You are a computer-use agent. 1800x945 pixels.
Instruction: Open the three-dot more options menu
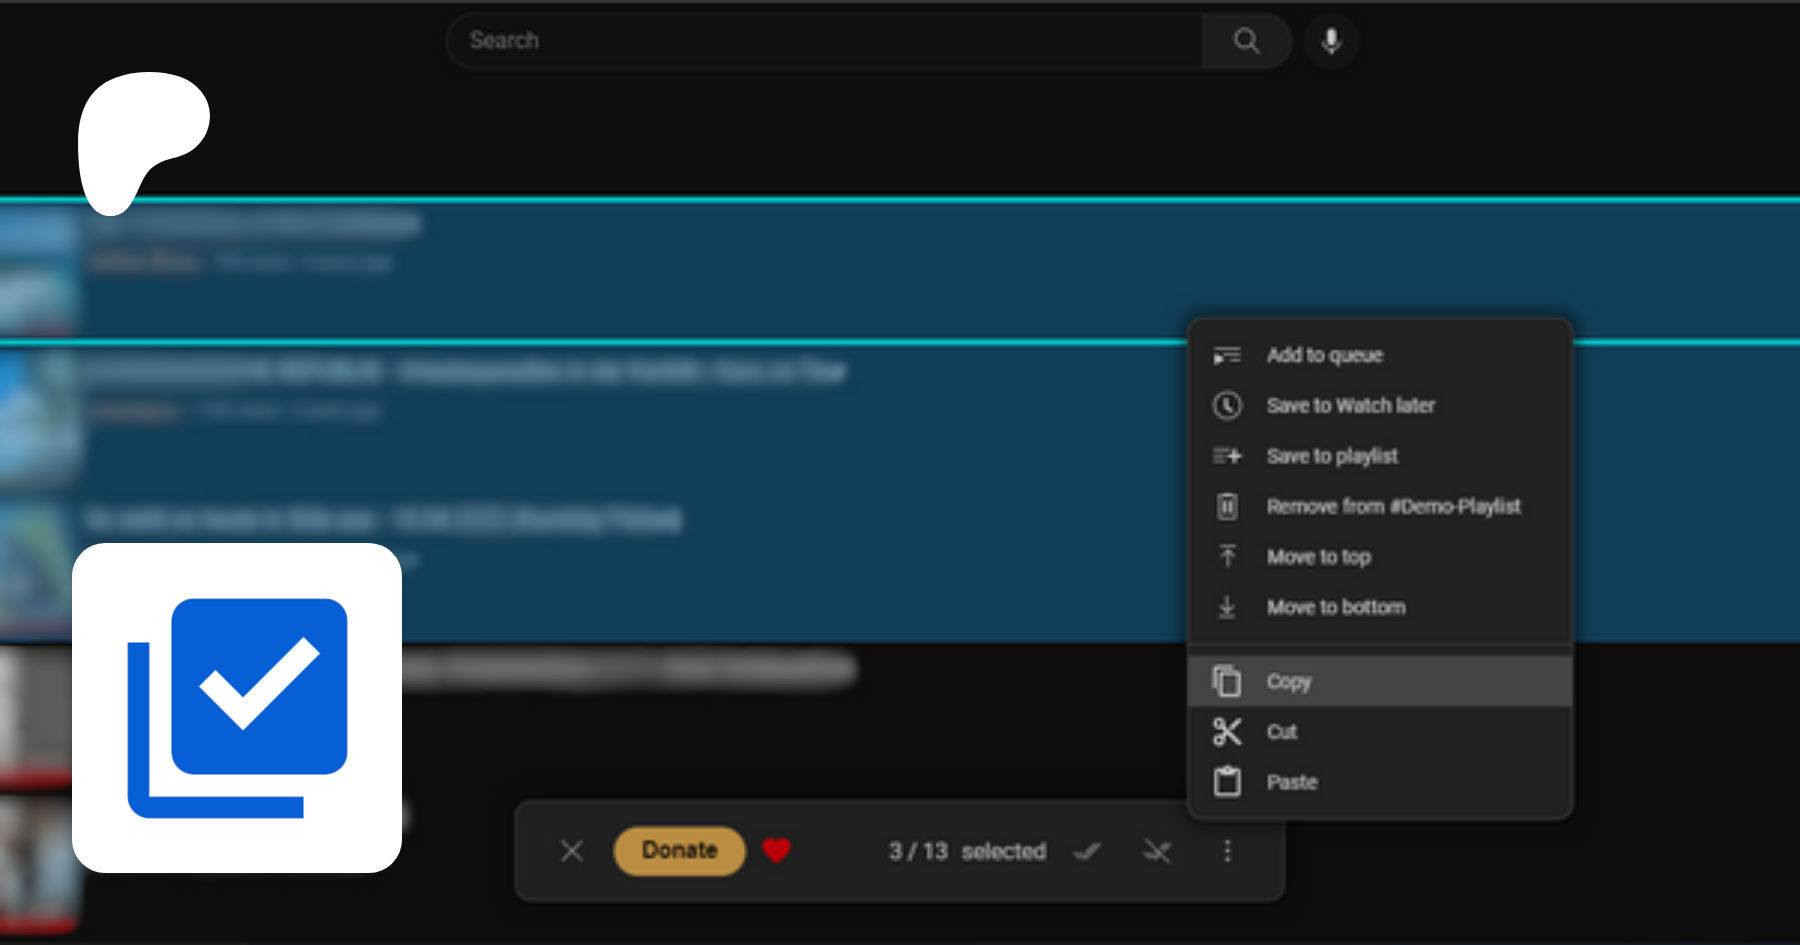pos(1227,851)
